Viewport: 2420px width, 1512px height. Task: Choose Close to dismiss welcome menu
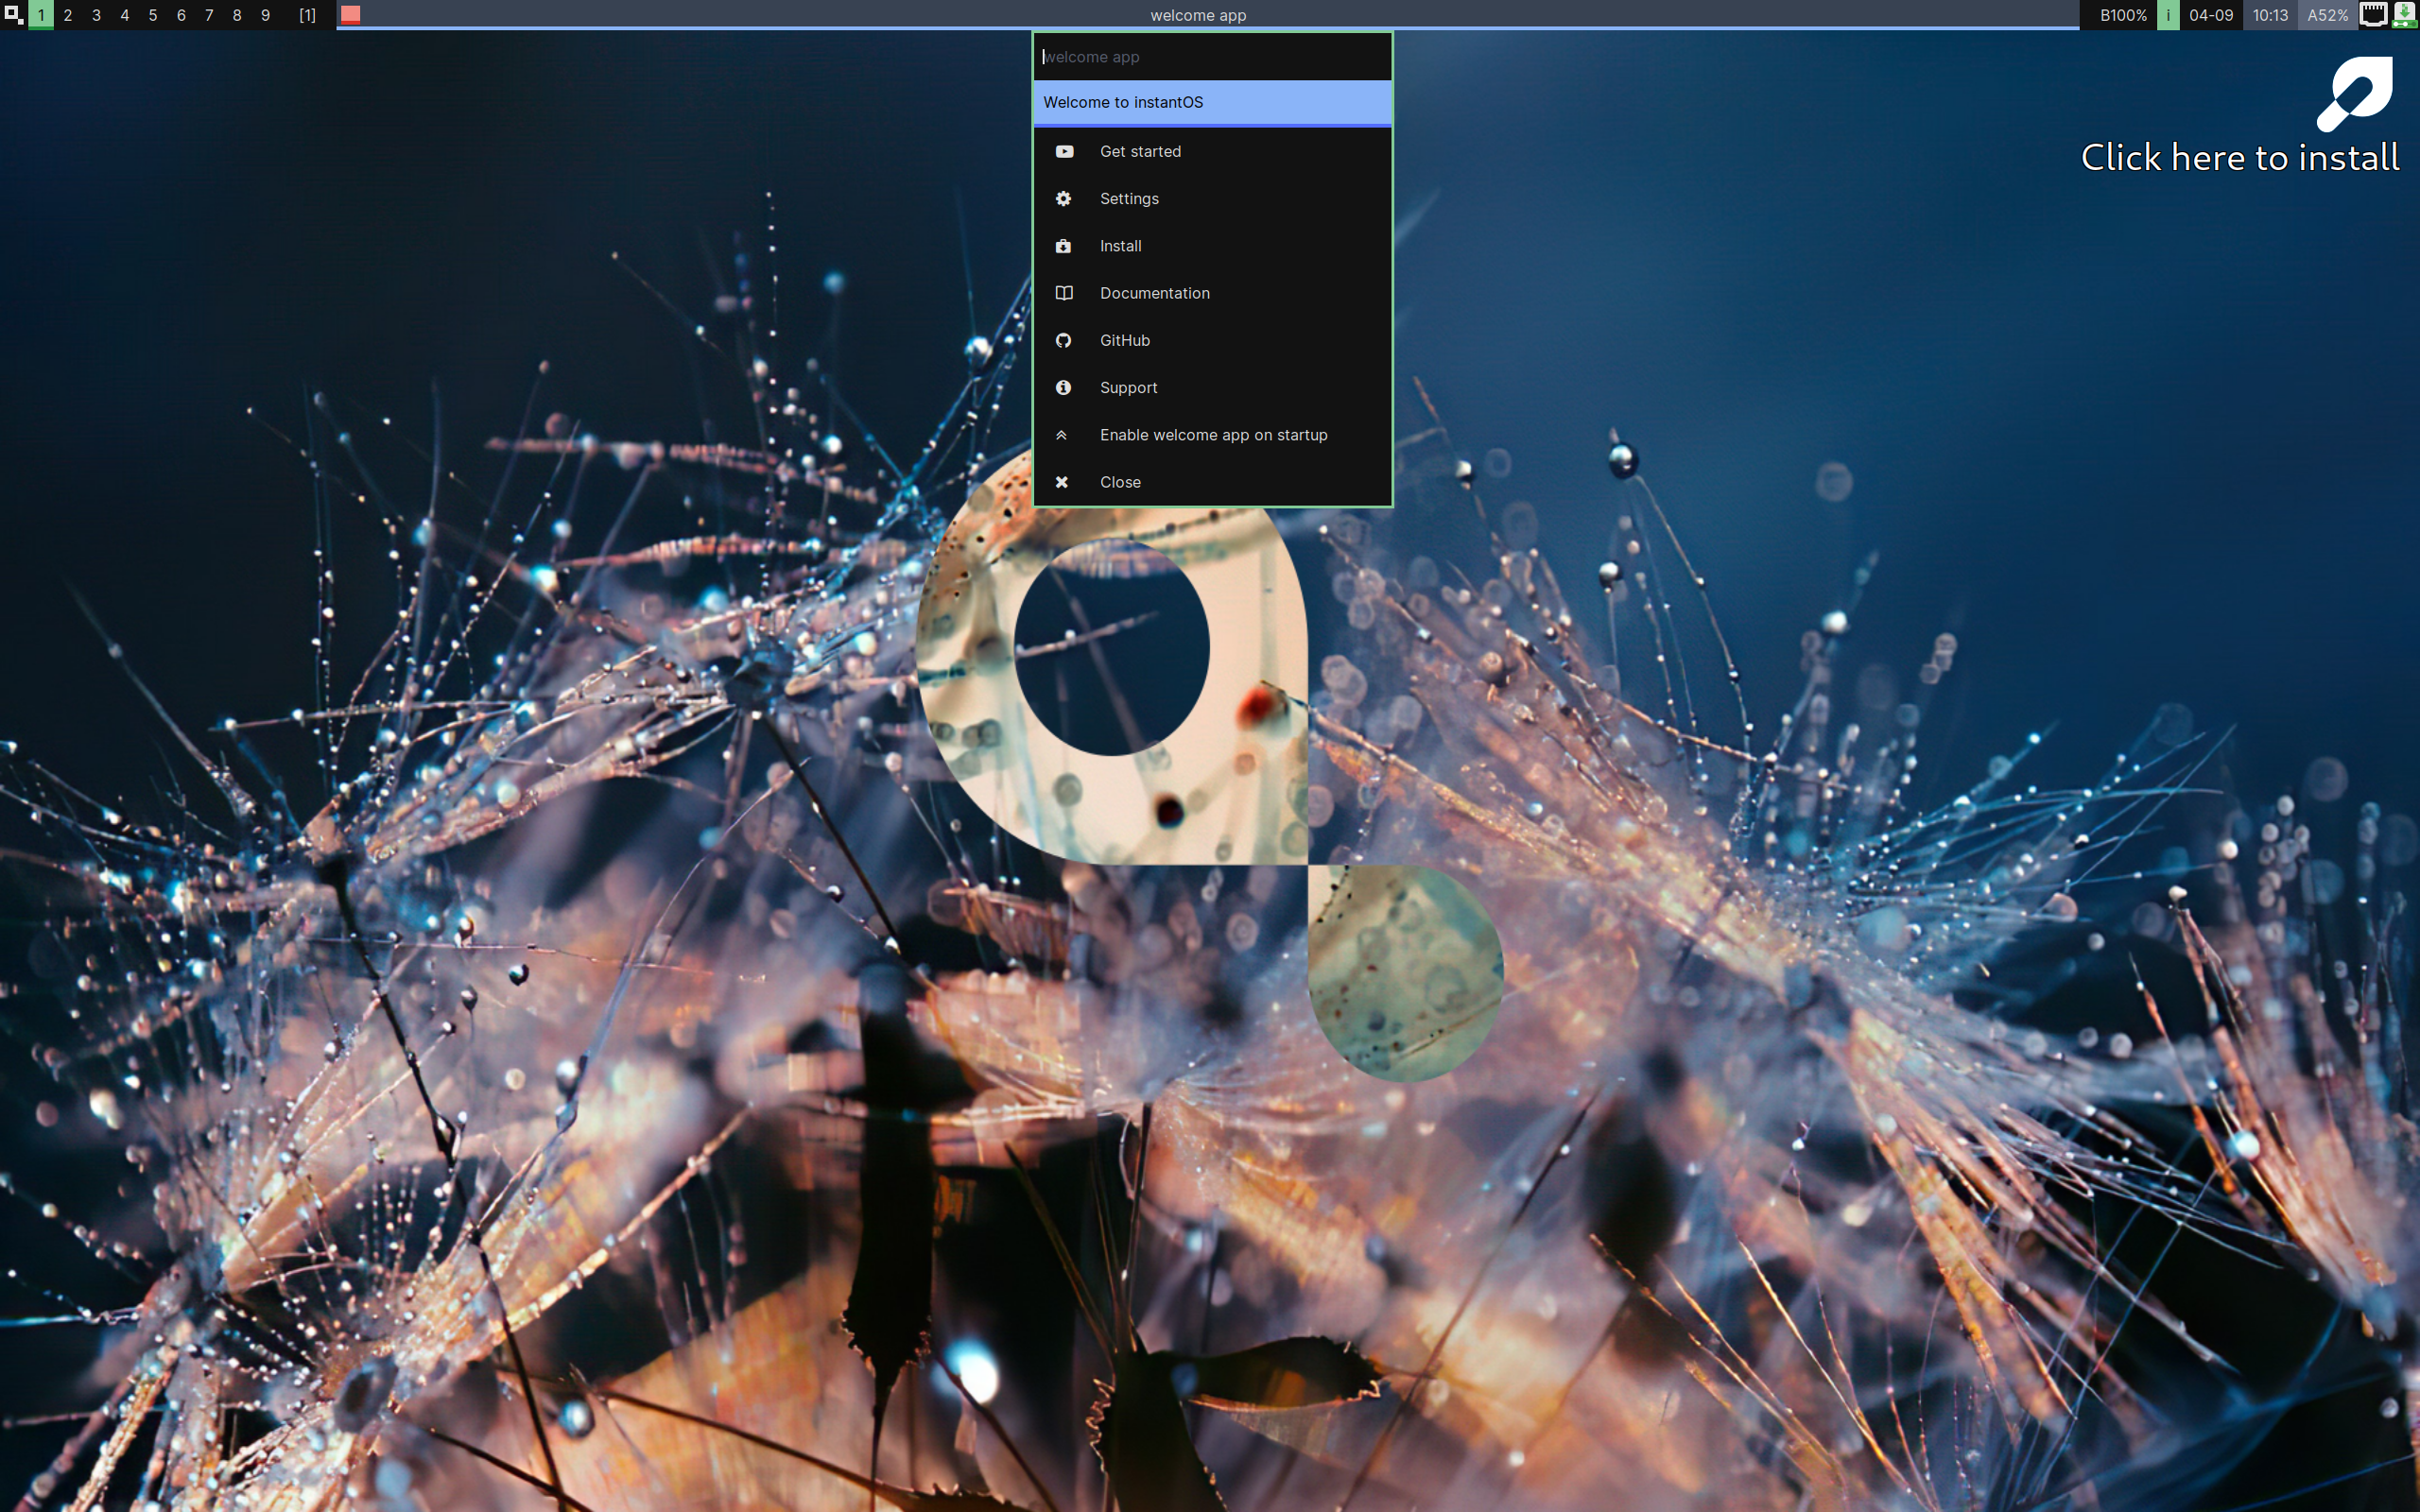coord(1212,482)
